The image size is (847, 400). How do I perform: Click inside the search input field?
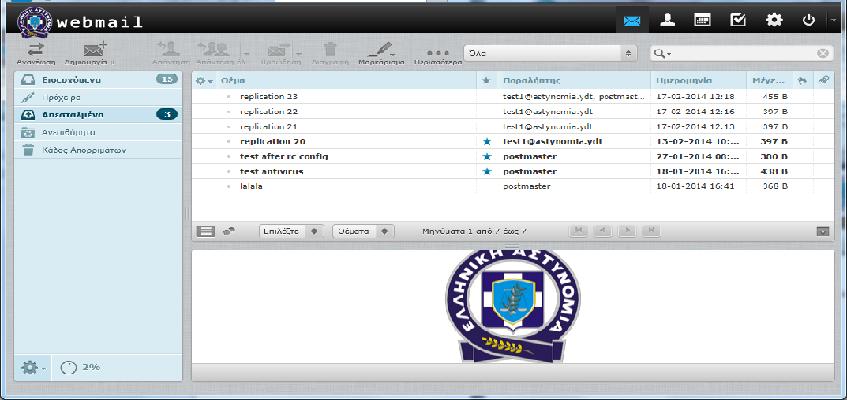(743, 54)
